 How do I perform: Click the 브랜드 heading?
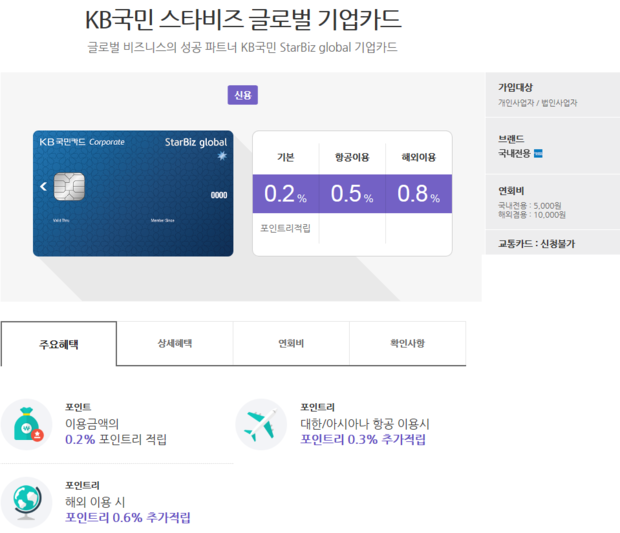pyautogui.click(x=511, y=139)
